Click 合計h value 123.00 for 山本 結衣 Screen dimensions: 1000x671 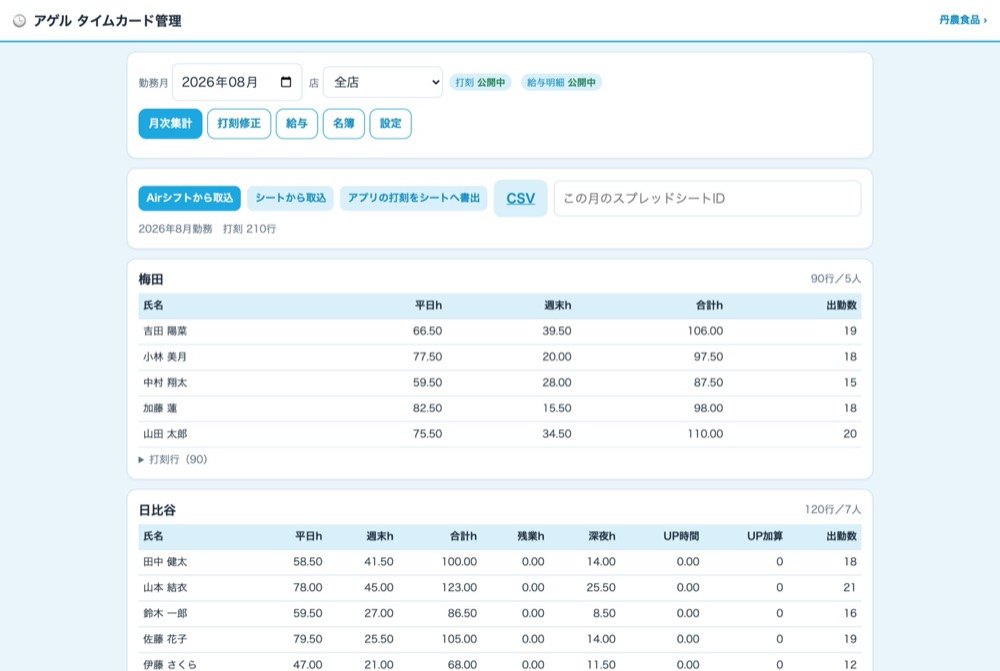[459, 587]
